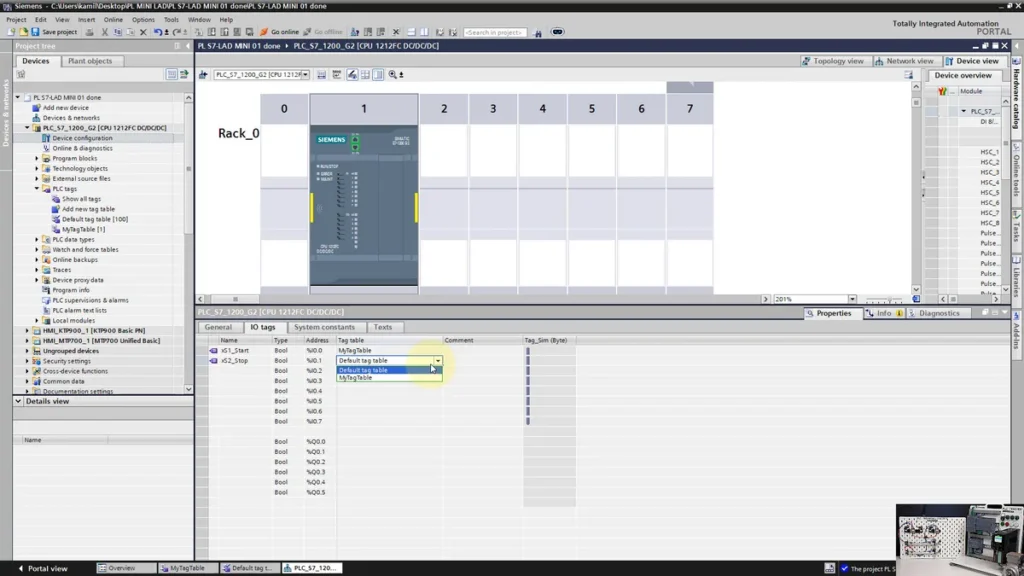Open Devices & networks in project tree
Viewport: 1024px width, 576px height.
(x=71, y=118)
